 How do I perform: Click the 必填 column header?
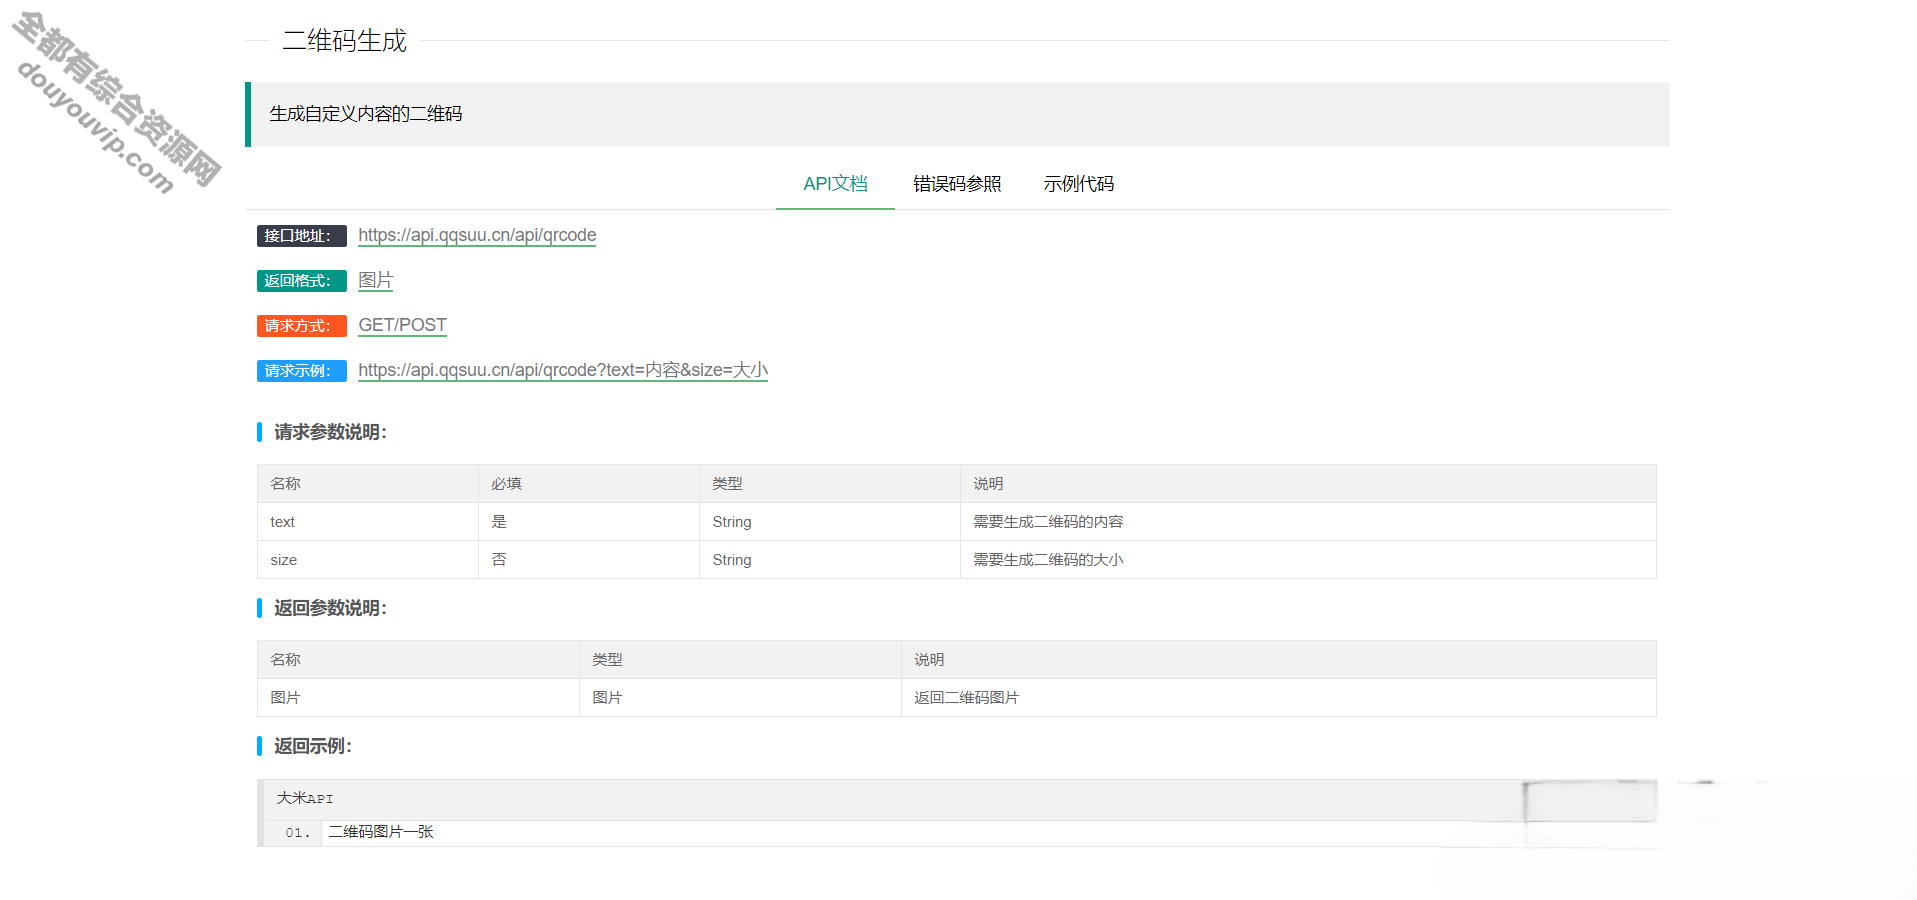tap(589, 484)
